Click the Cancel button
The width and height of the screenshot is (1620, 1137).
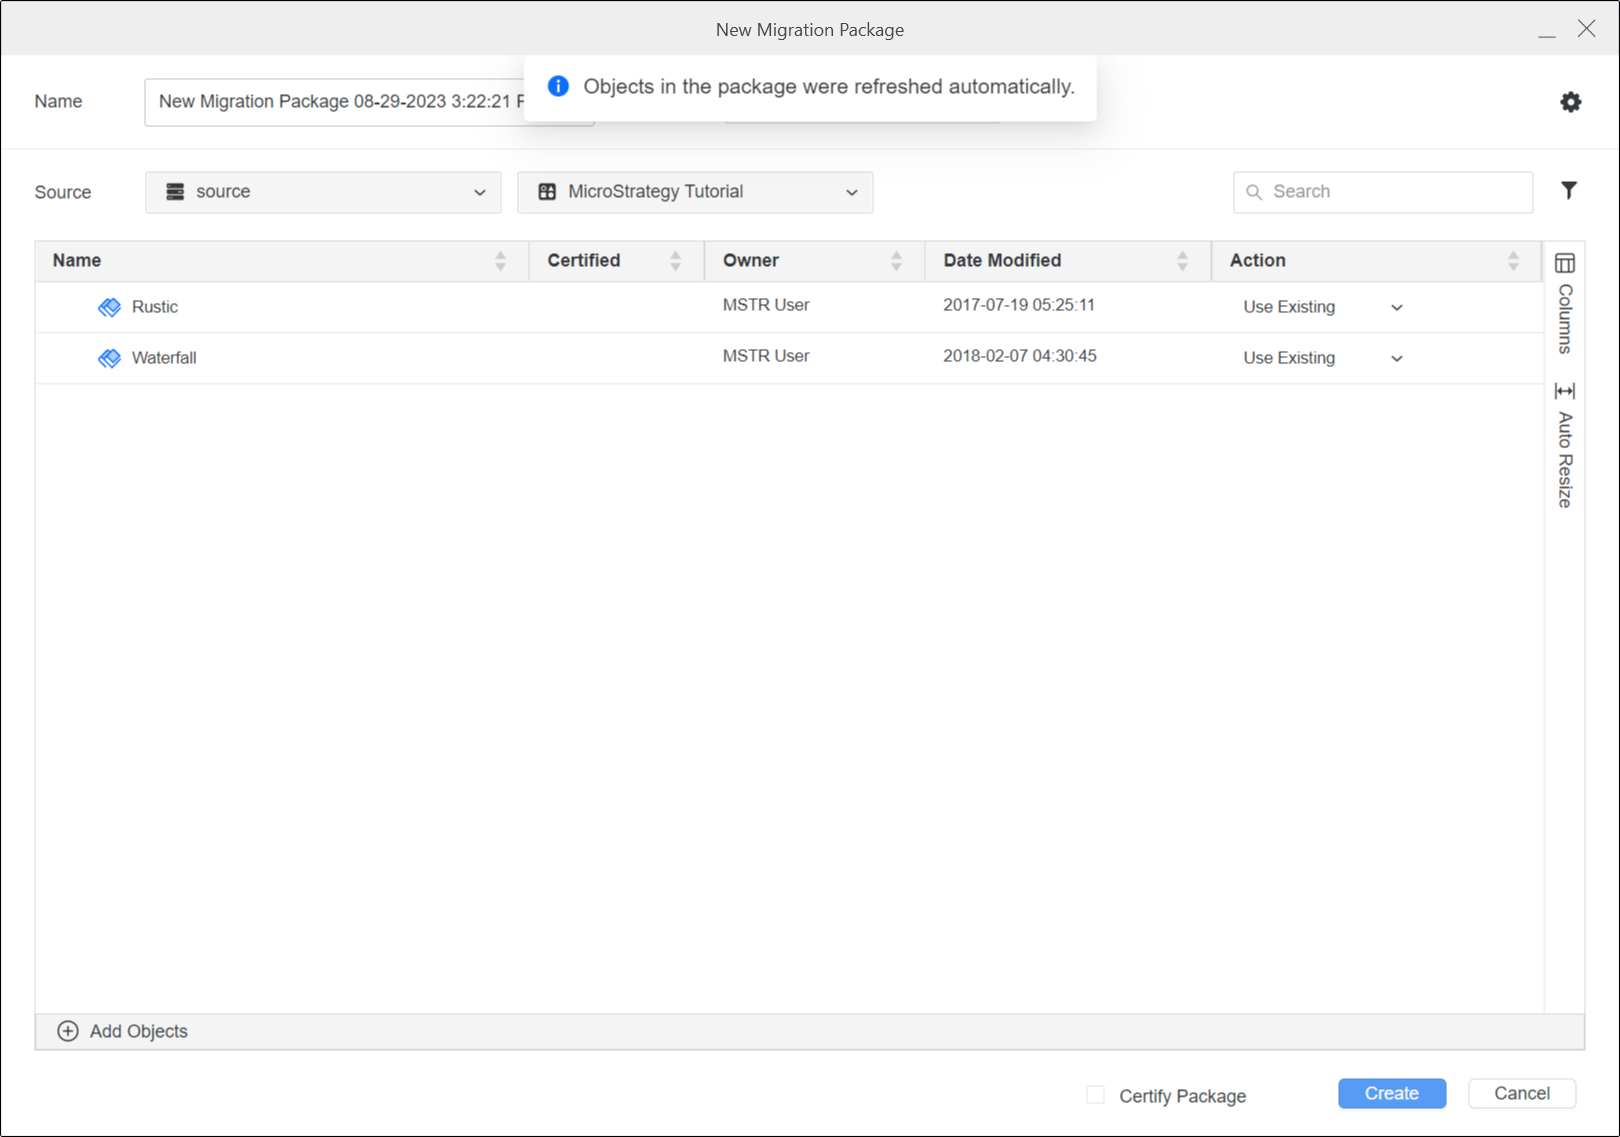pyautogui.click(x=1521, y=1093)
